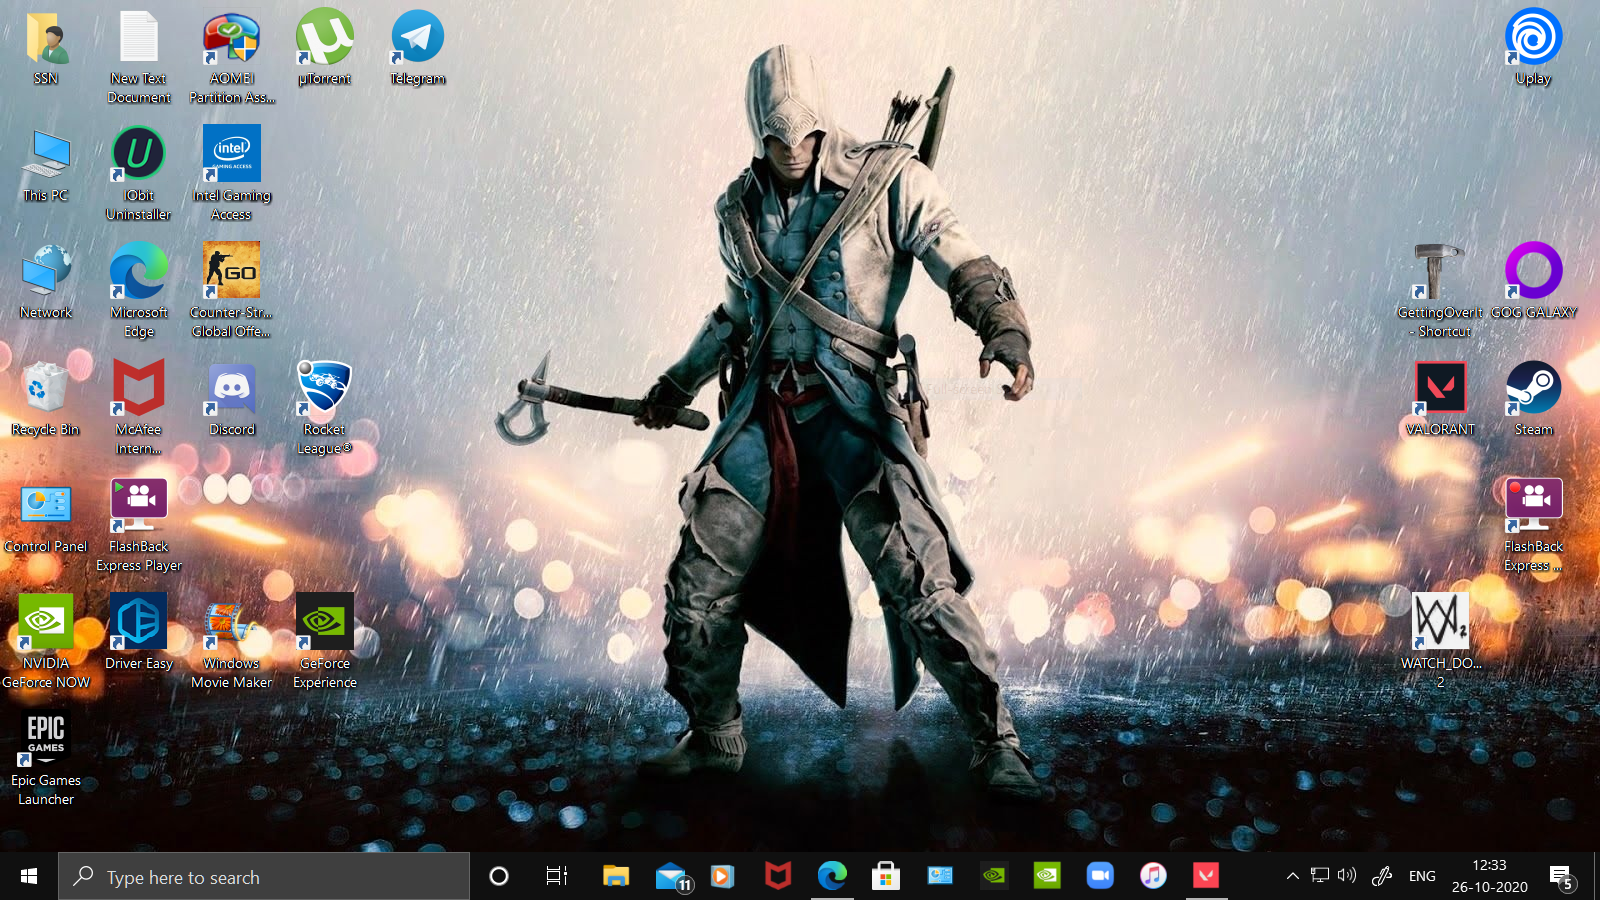Open Cortana from the taskbar

pyautogui.click(x=498, y=876)
